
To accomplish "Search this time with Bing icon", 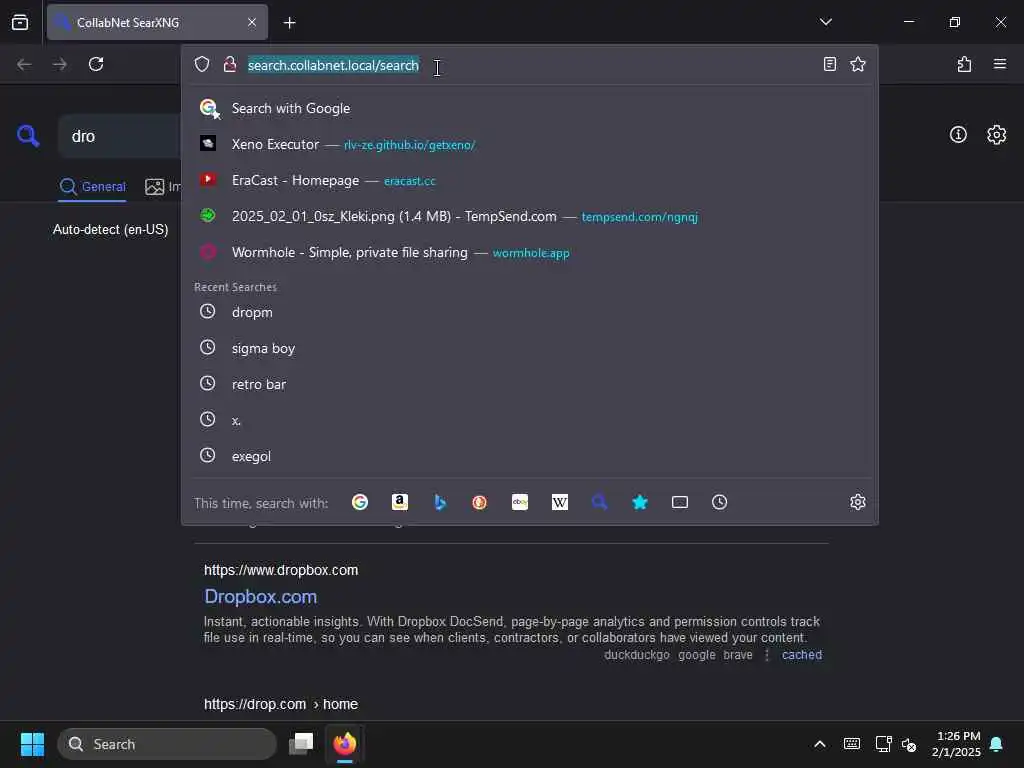I will [440, 502].
